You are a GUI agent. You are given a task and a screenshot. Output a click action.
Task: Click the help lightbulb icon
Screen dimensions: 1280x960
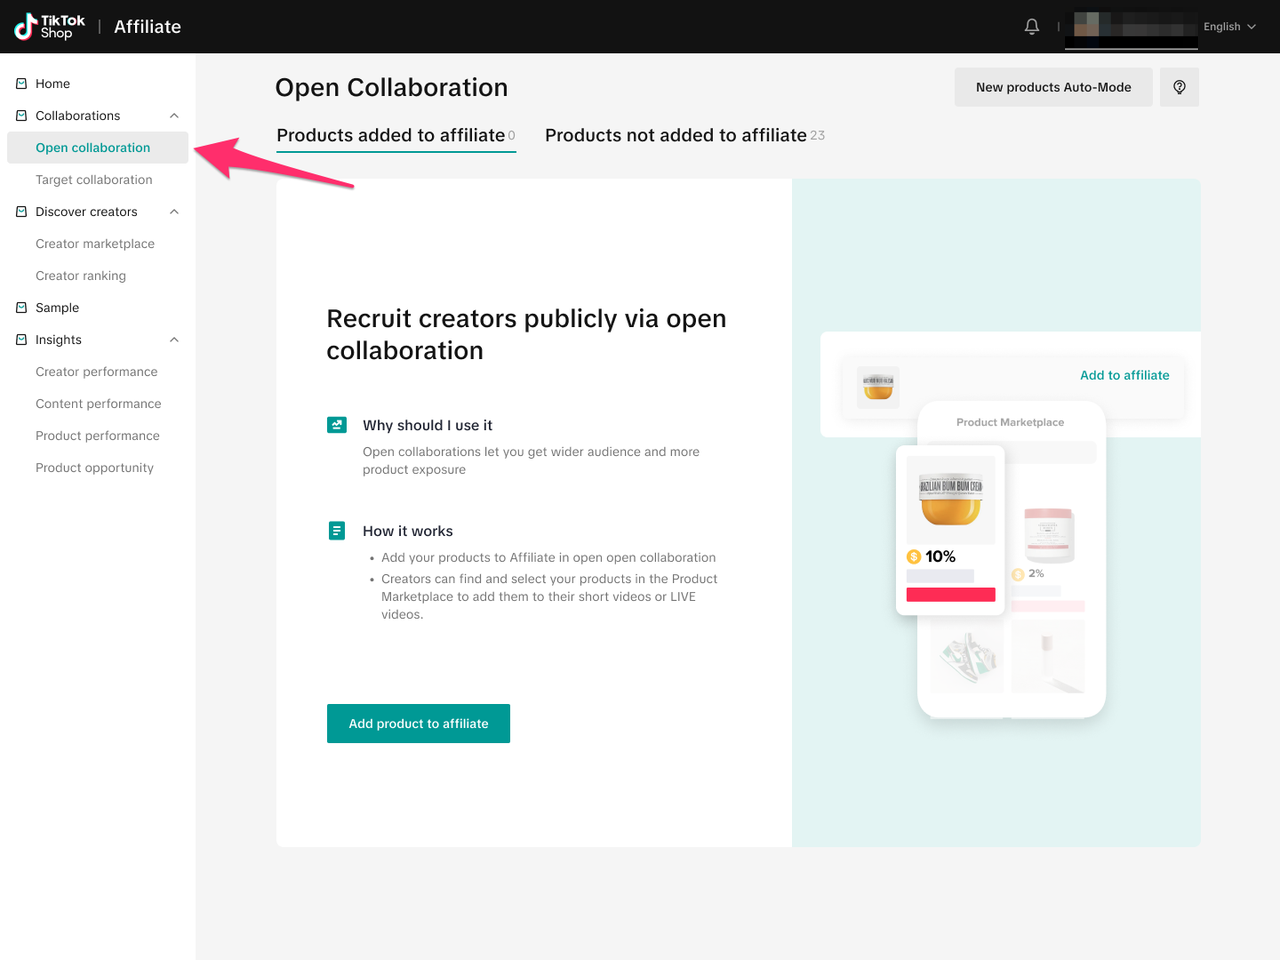tap(1179, 87)
